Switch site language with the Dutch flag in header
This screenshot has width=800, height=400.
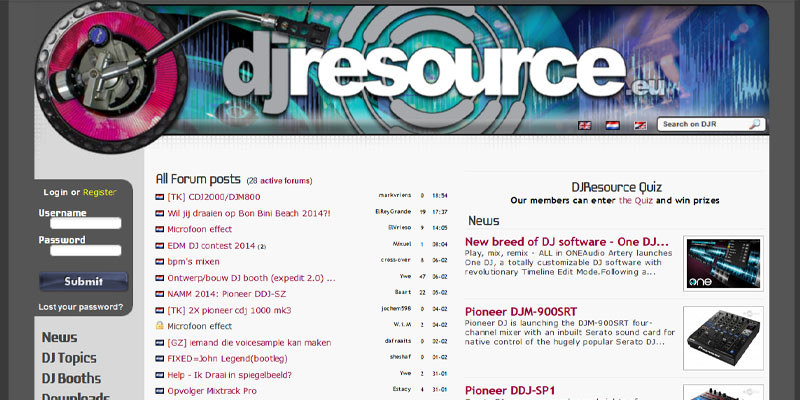point(613,125)
